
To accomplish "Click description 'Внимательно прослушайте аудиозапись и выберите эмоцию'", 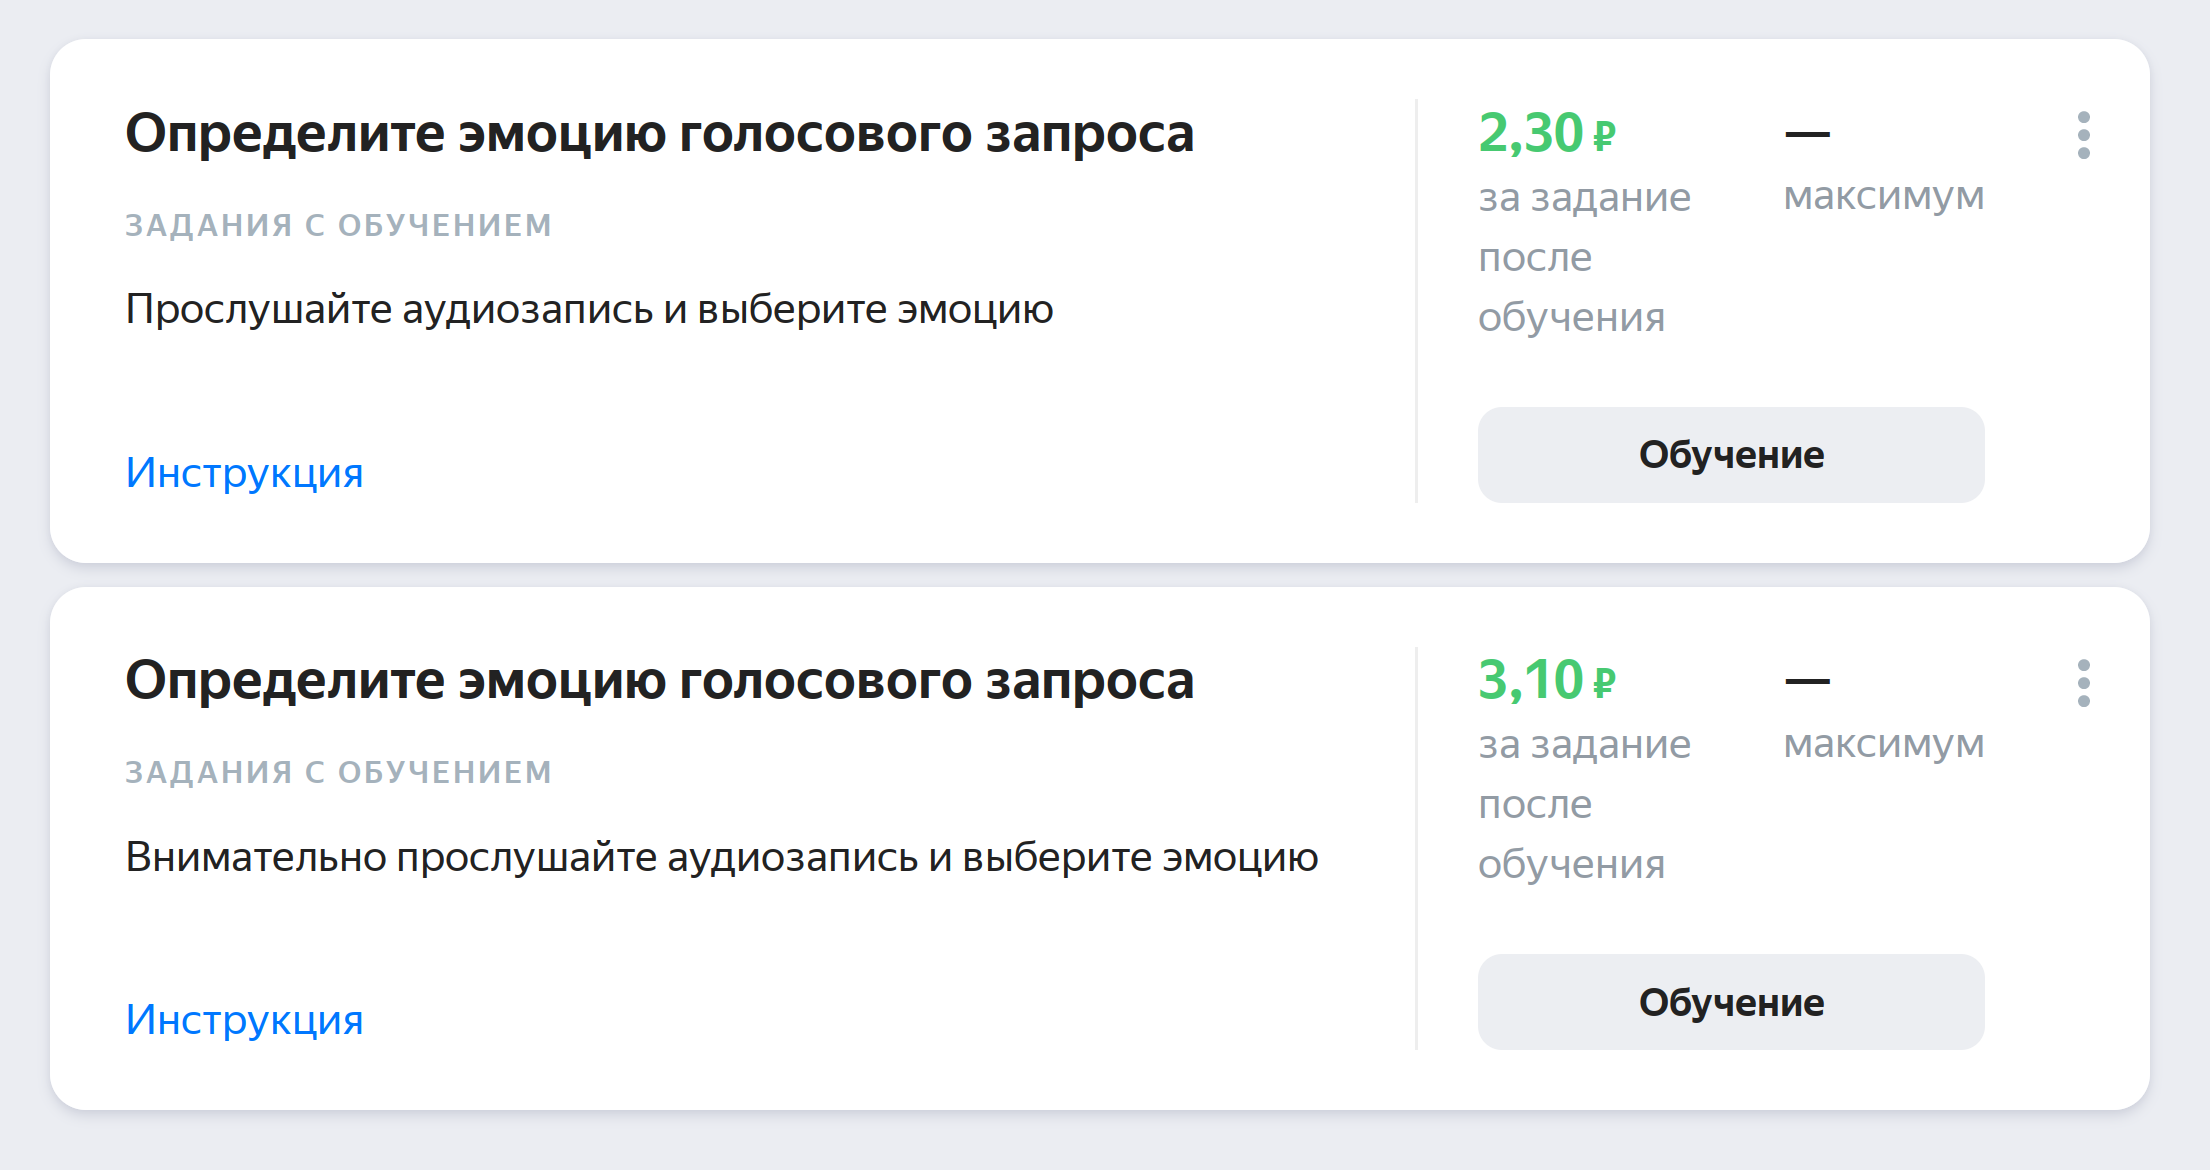I will coord(721,857).
